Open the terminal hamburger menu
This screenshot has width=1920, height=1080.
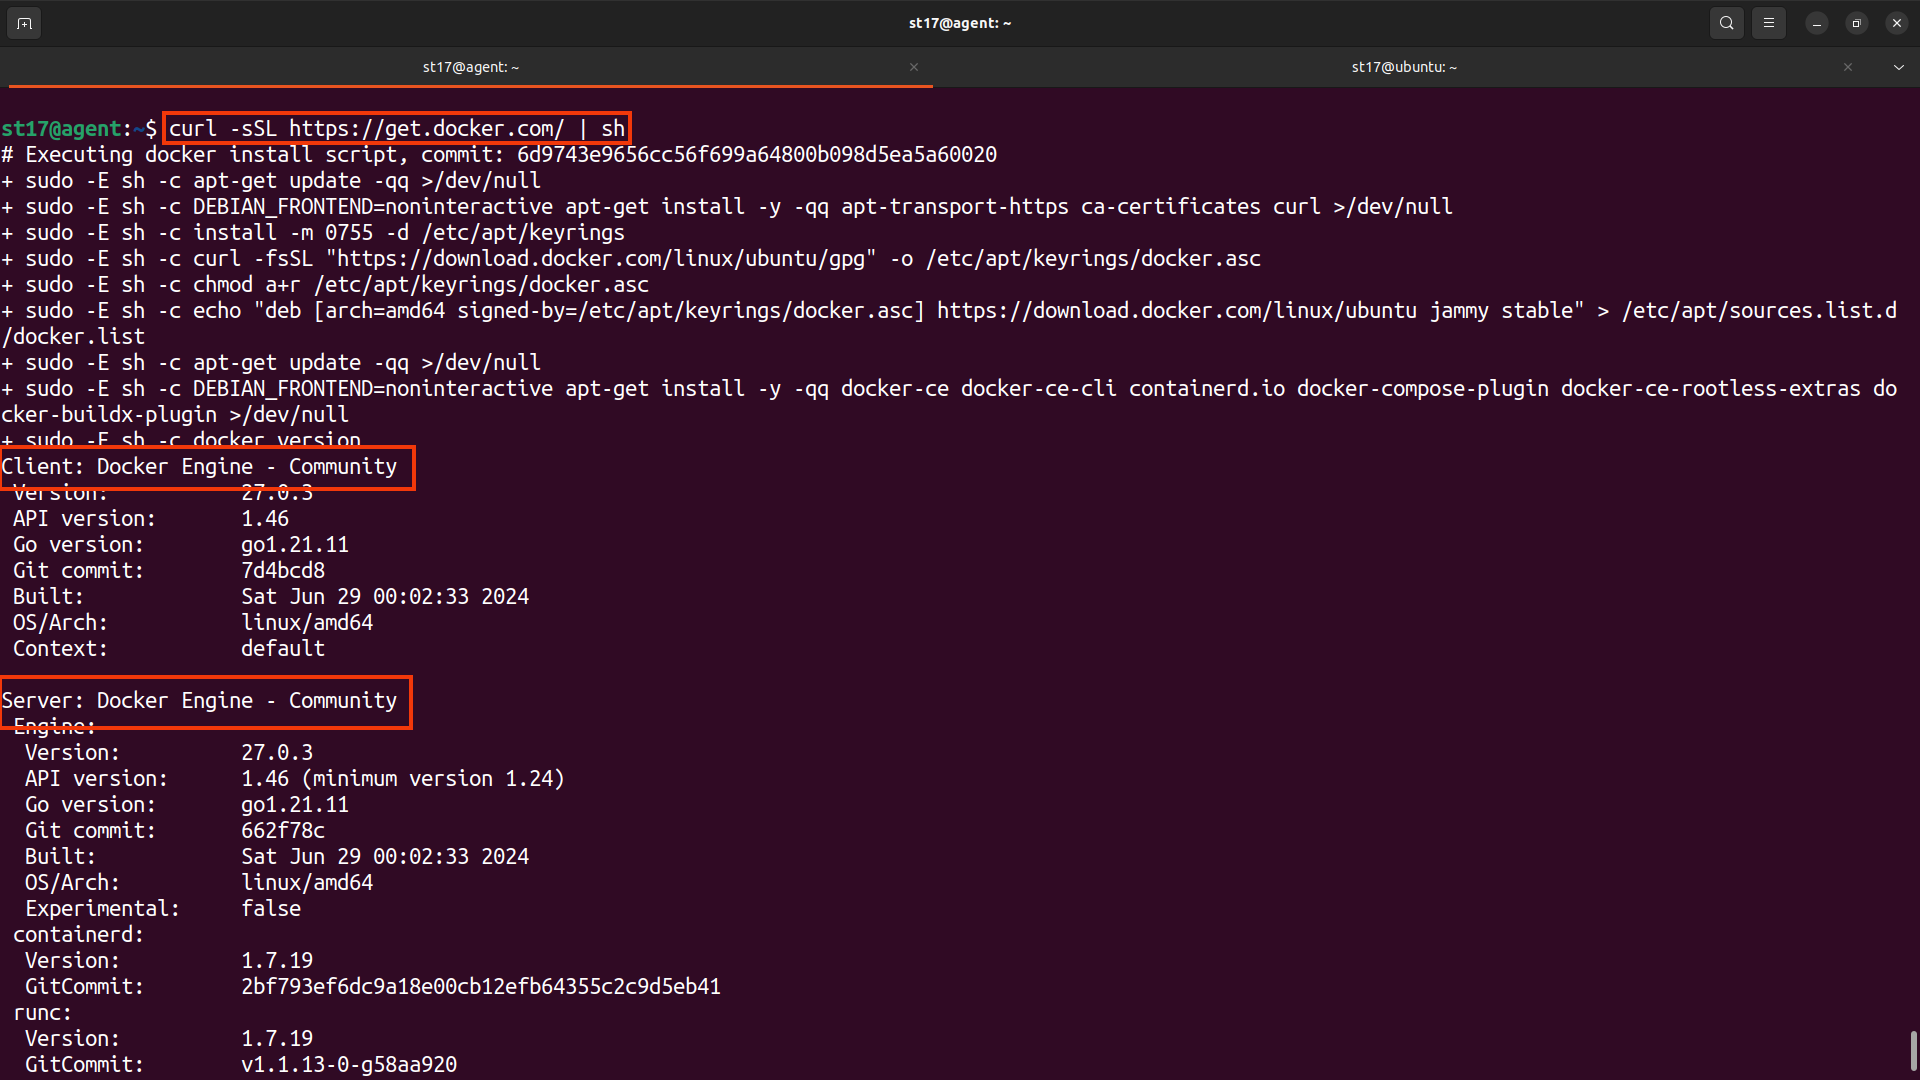coord(1769,23)
